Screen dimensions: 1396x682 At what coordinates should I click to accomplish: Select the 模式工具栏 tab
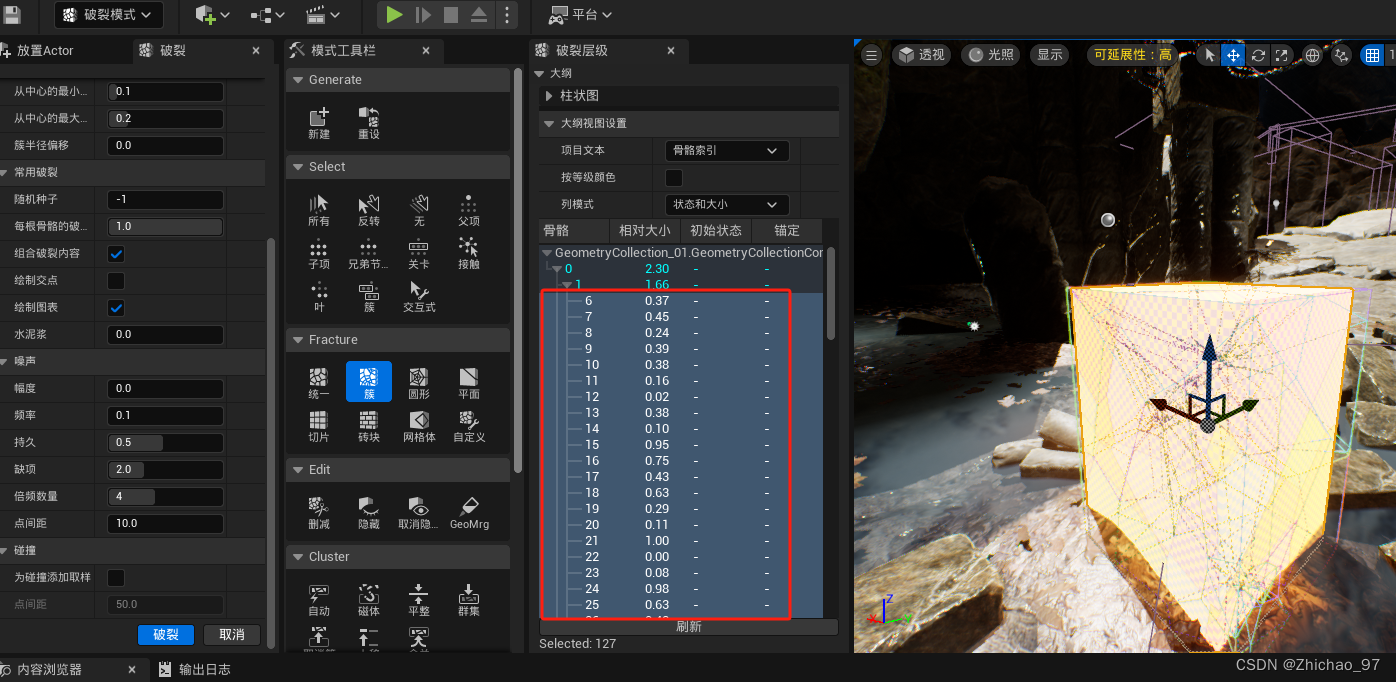343,51
